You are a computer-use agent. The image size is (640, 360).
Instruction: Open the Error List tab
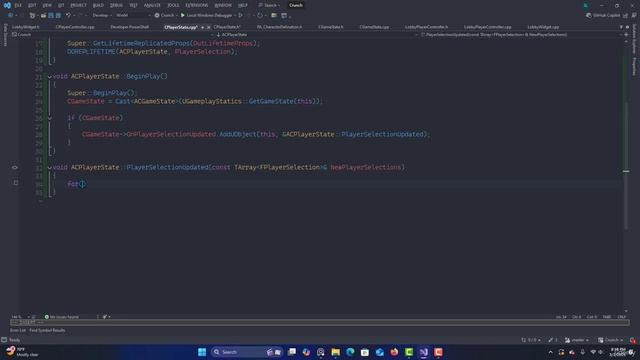point(18,330)
